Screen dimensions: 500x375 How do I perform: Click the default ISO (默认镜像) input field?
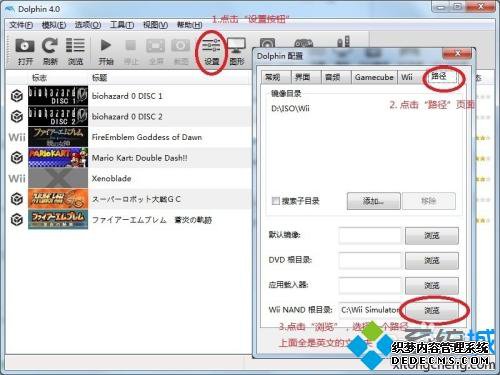(370, 235)
